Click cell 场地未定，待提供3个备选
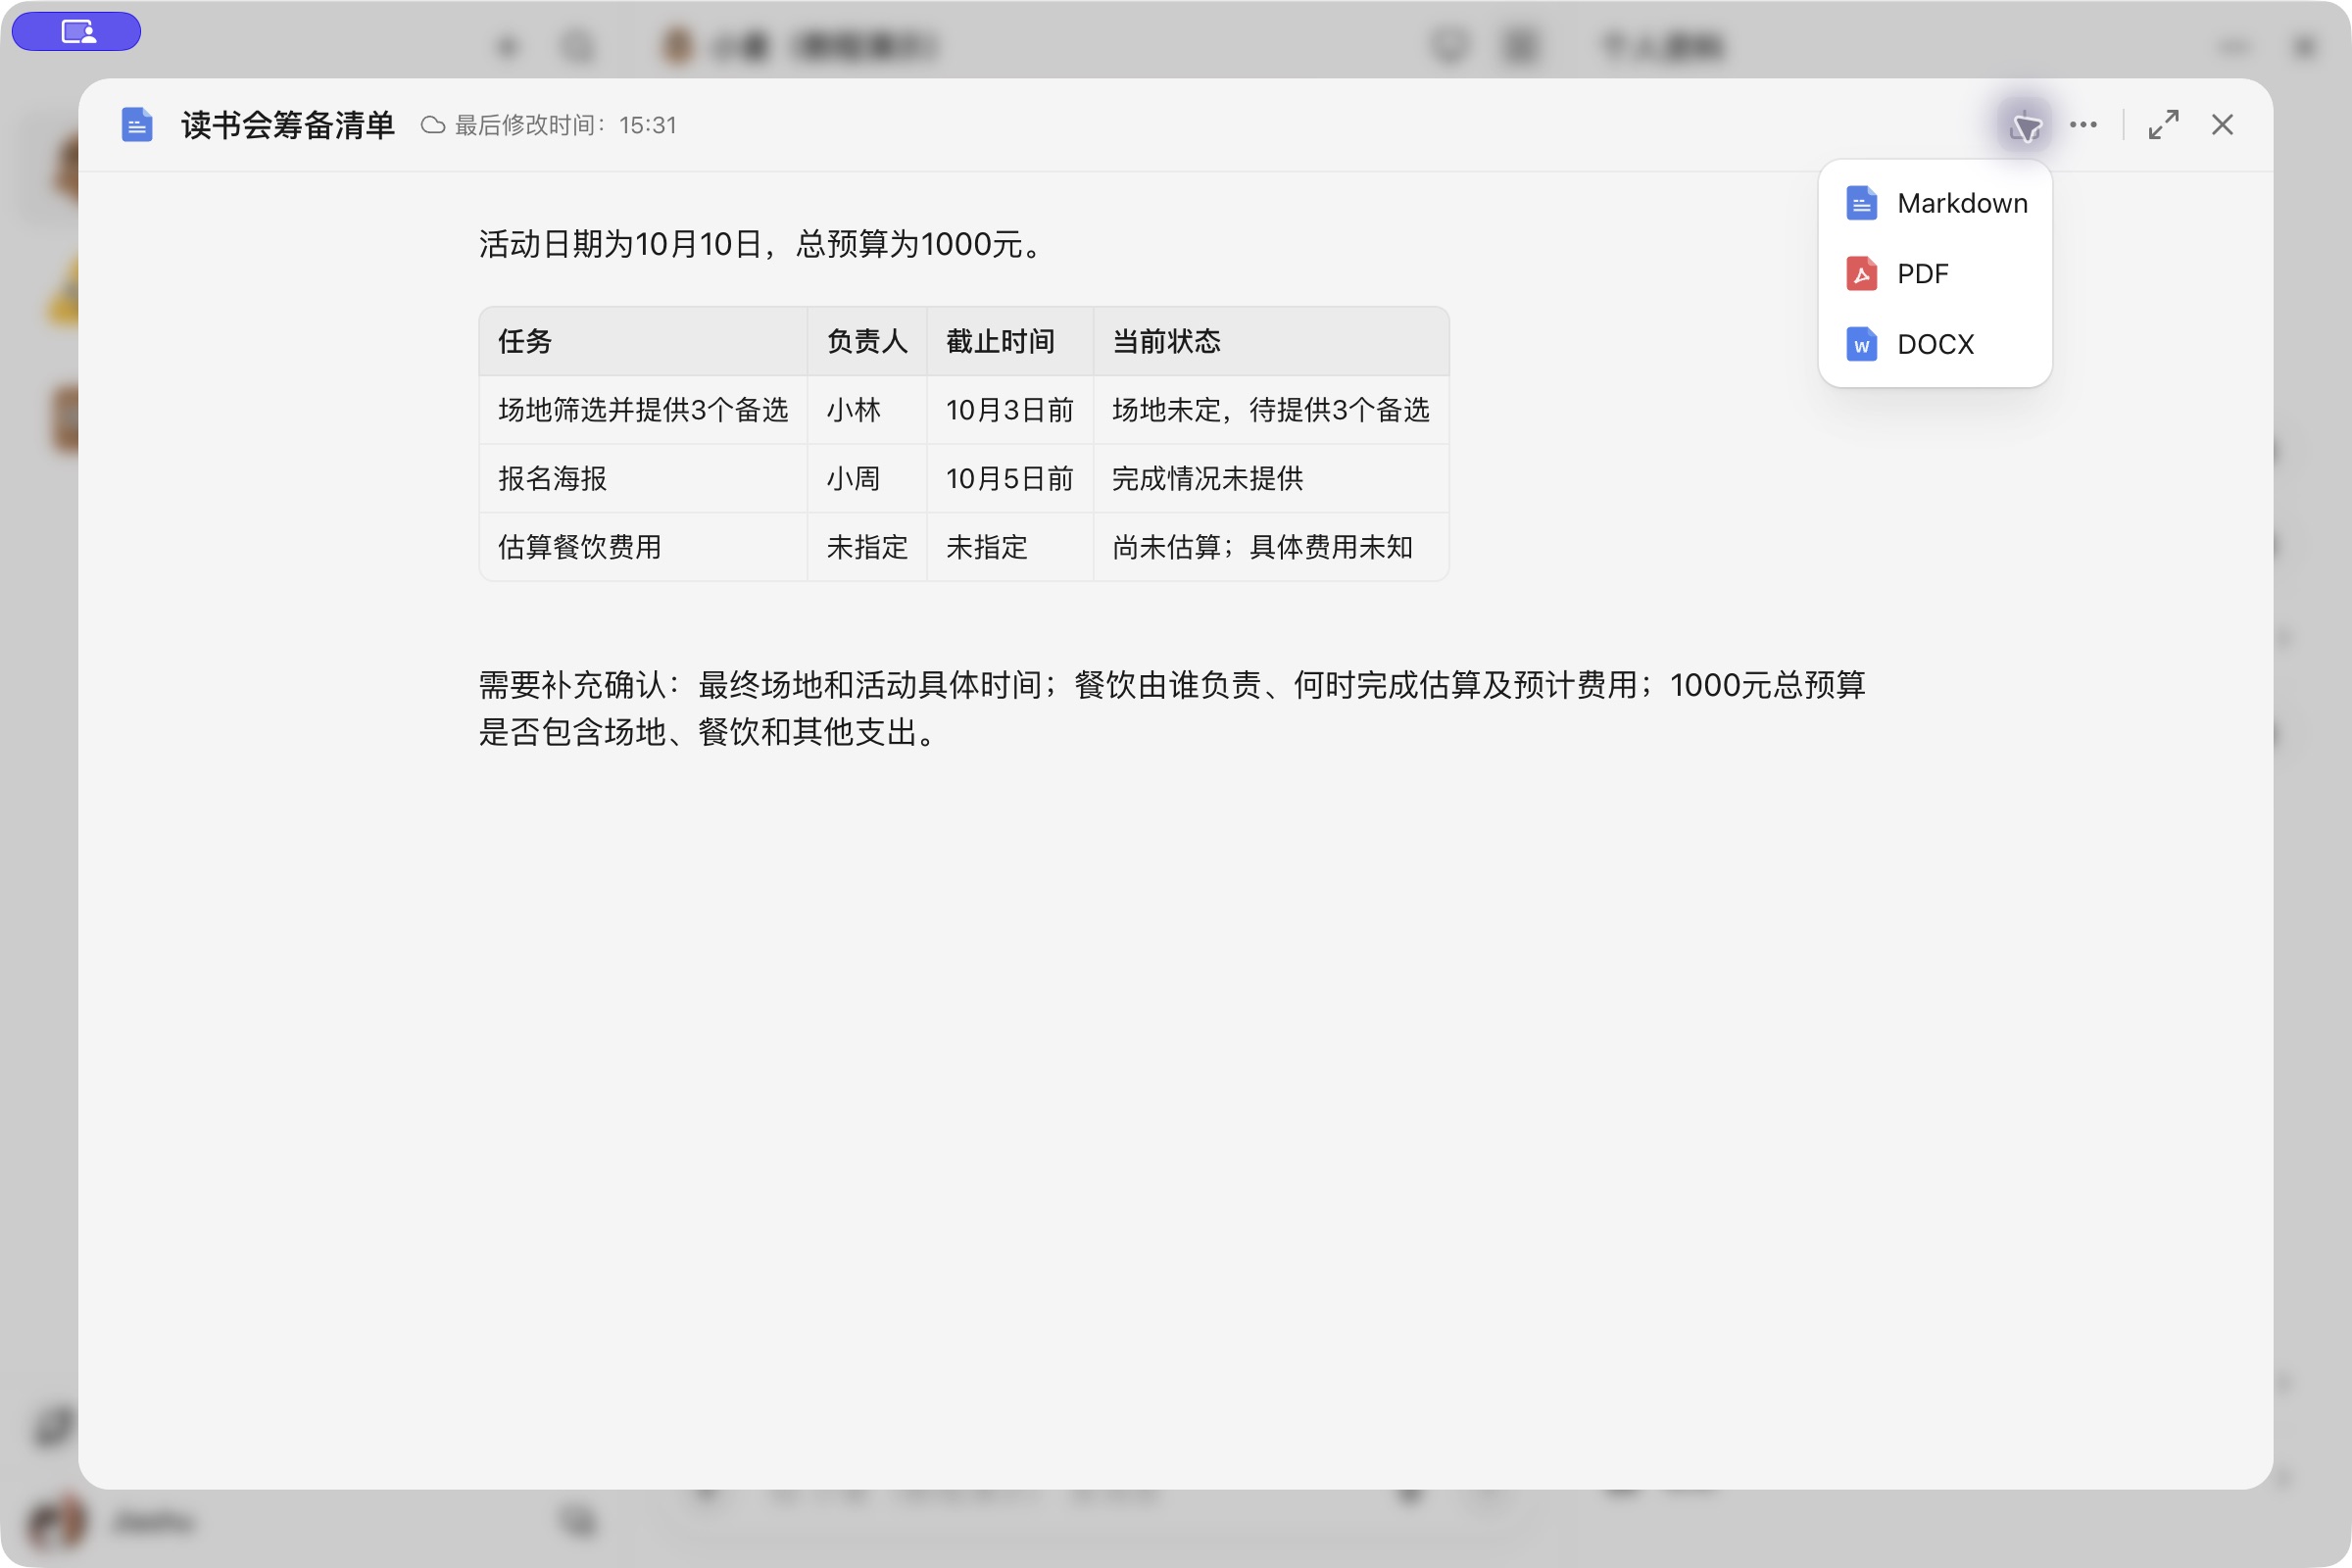Screen dimensions: 2352x1568 (x=1271, y=410)
